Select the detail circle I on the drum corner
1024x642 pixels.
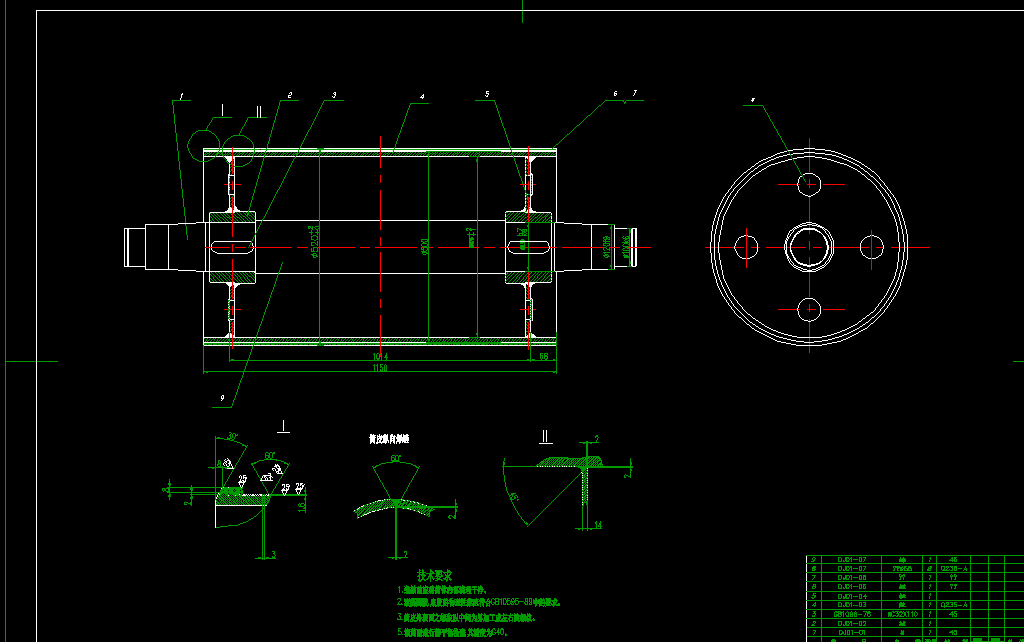[204, 146]
